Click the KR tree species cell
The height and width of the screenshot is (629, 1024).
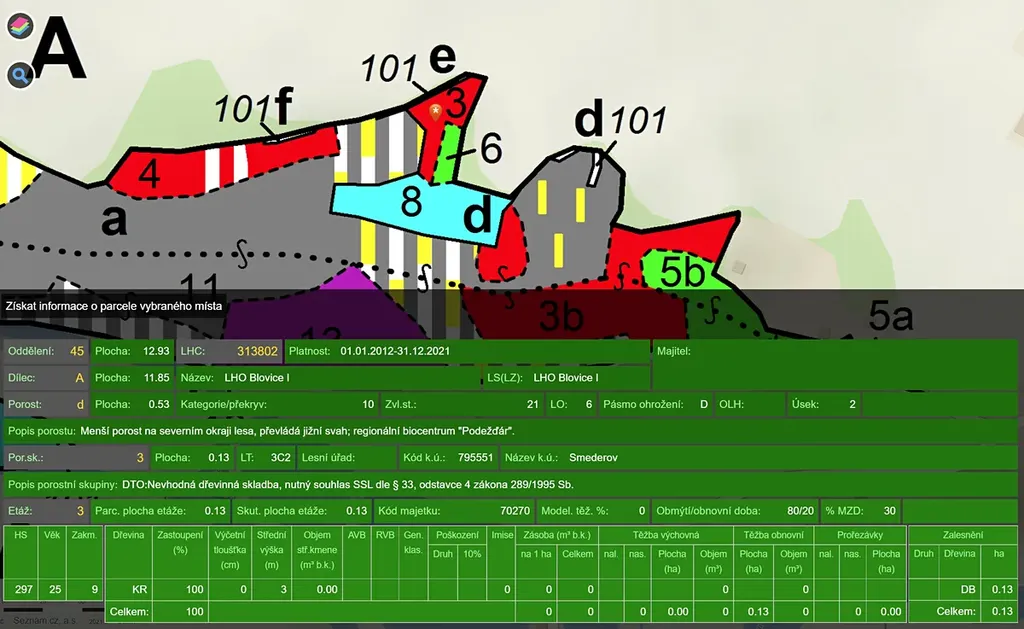click(x=140, y=590)
